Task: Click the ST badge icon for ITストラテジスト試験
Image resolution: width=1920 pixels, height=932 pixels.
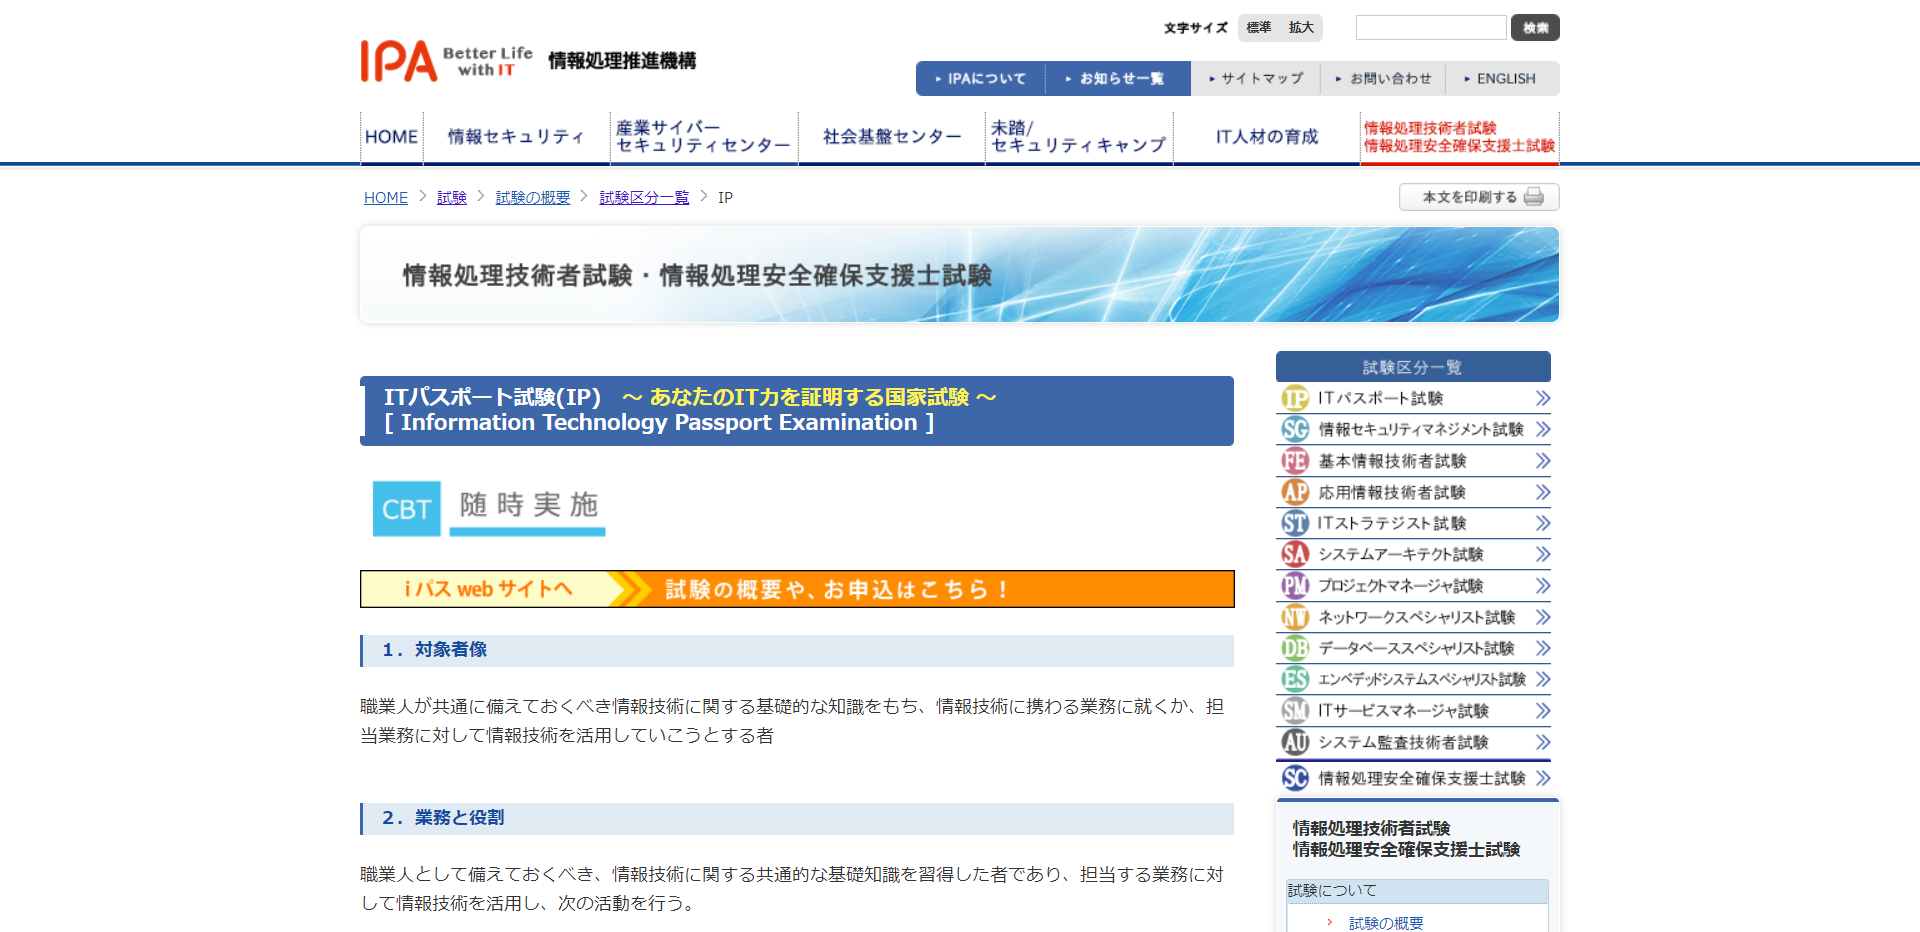Action: point(1295,523)
